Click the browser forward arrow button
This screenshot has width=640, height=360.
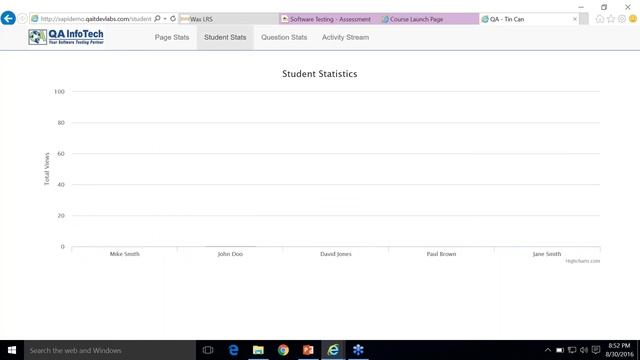(22, 19)
